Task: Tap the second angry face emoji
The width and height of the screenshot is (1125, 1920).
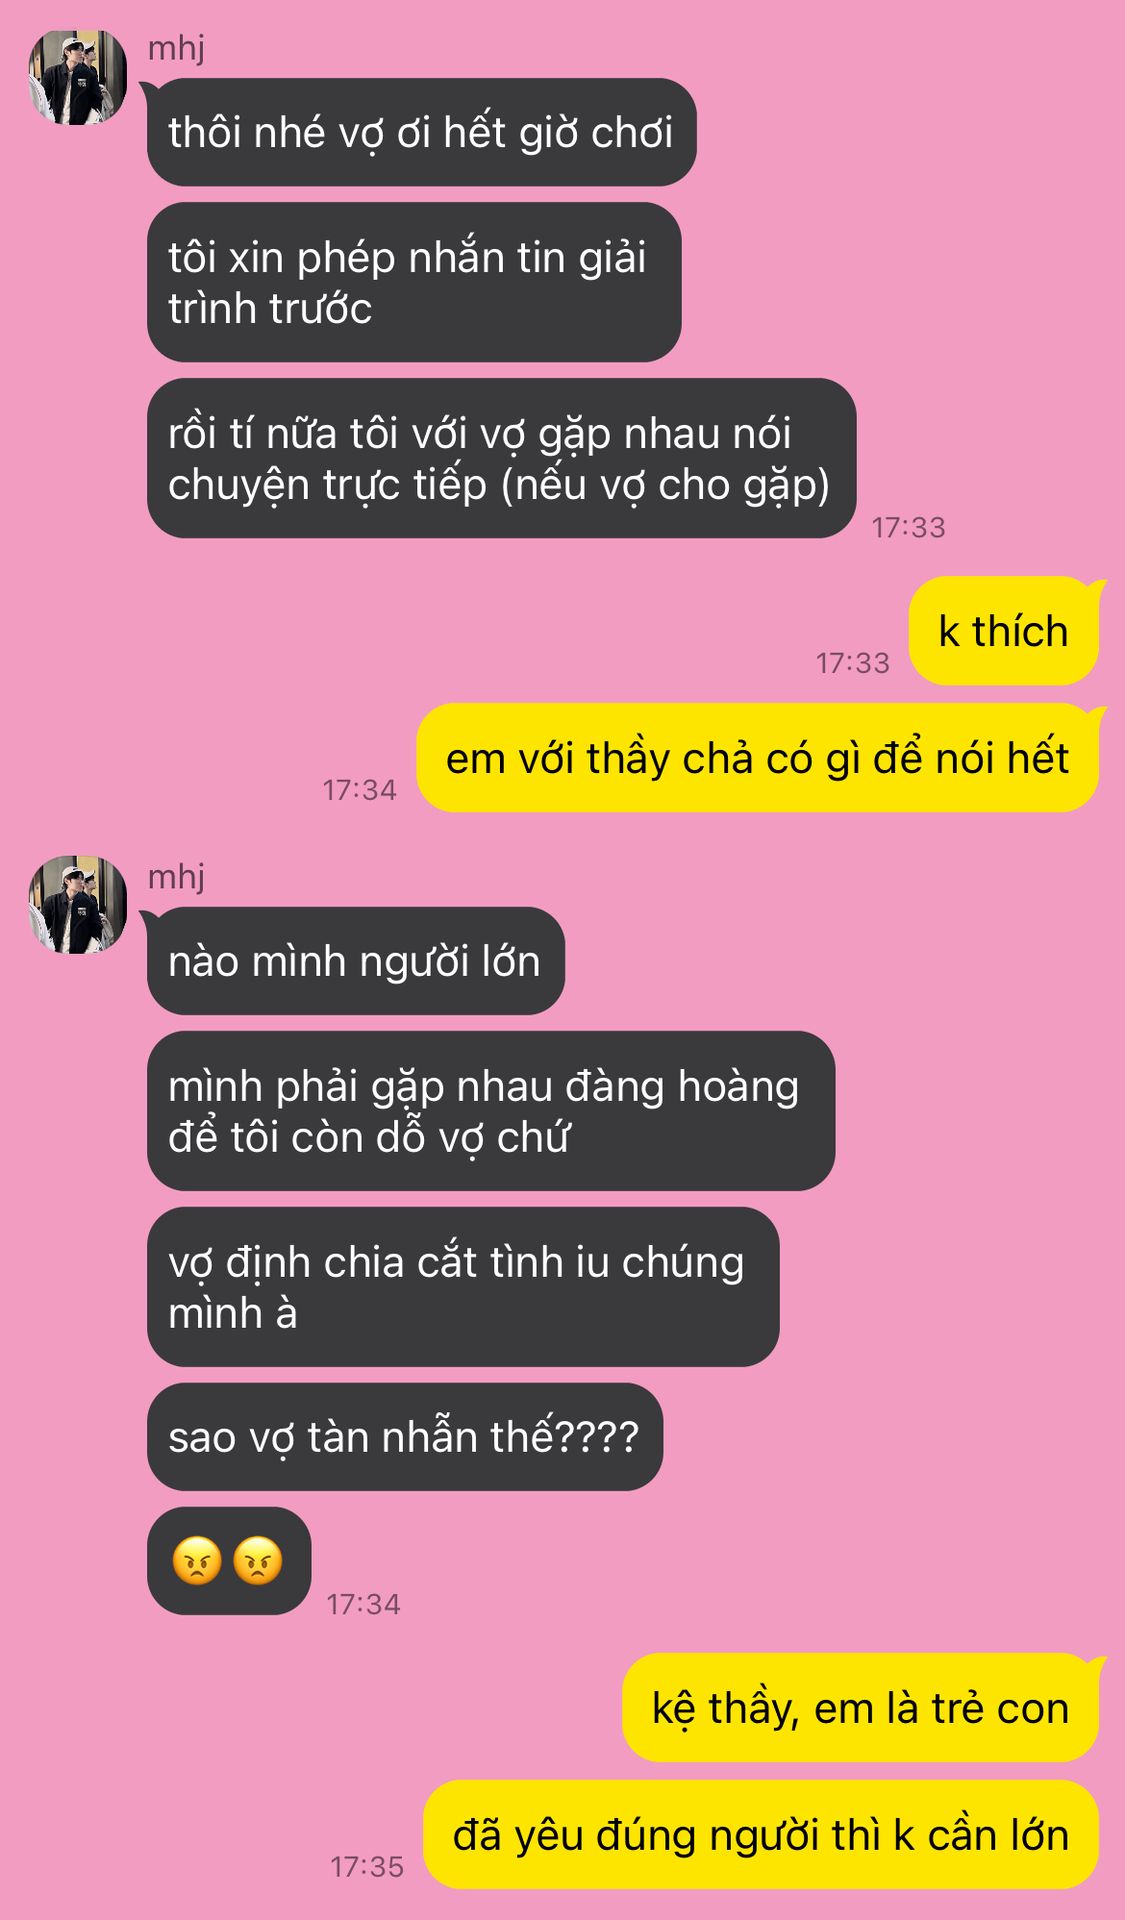Action: click(258, 1561)
